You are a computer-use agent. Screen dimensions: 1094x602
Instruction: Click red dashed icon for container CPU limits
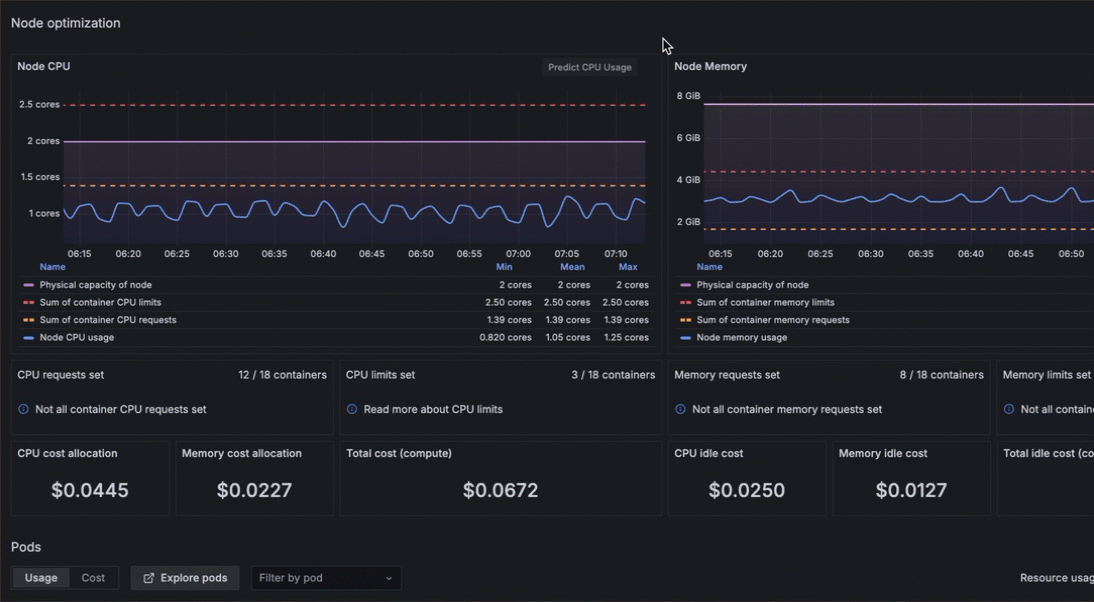click(x=29, y=302)
